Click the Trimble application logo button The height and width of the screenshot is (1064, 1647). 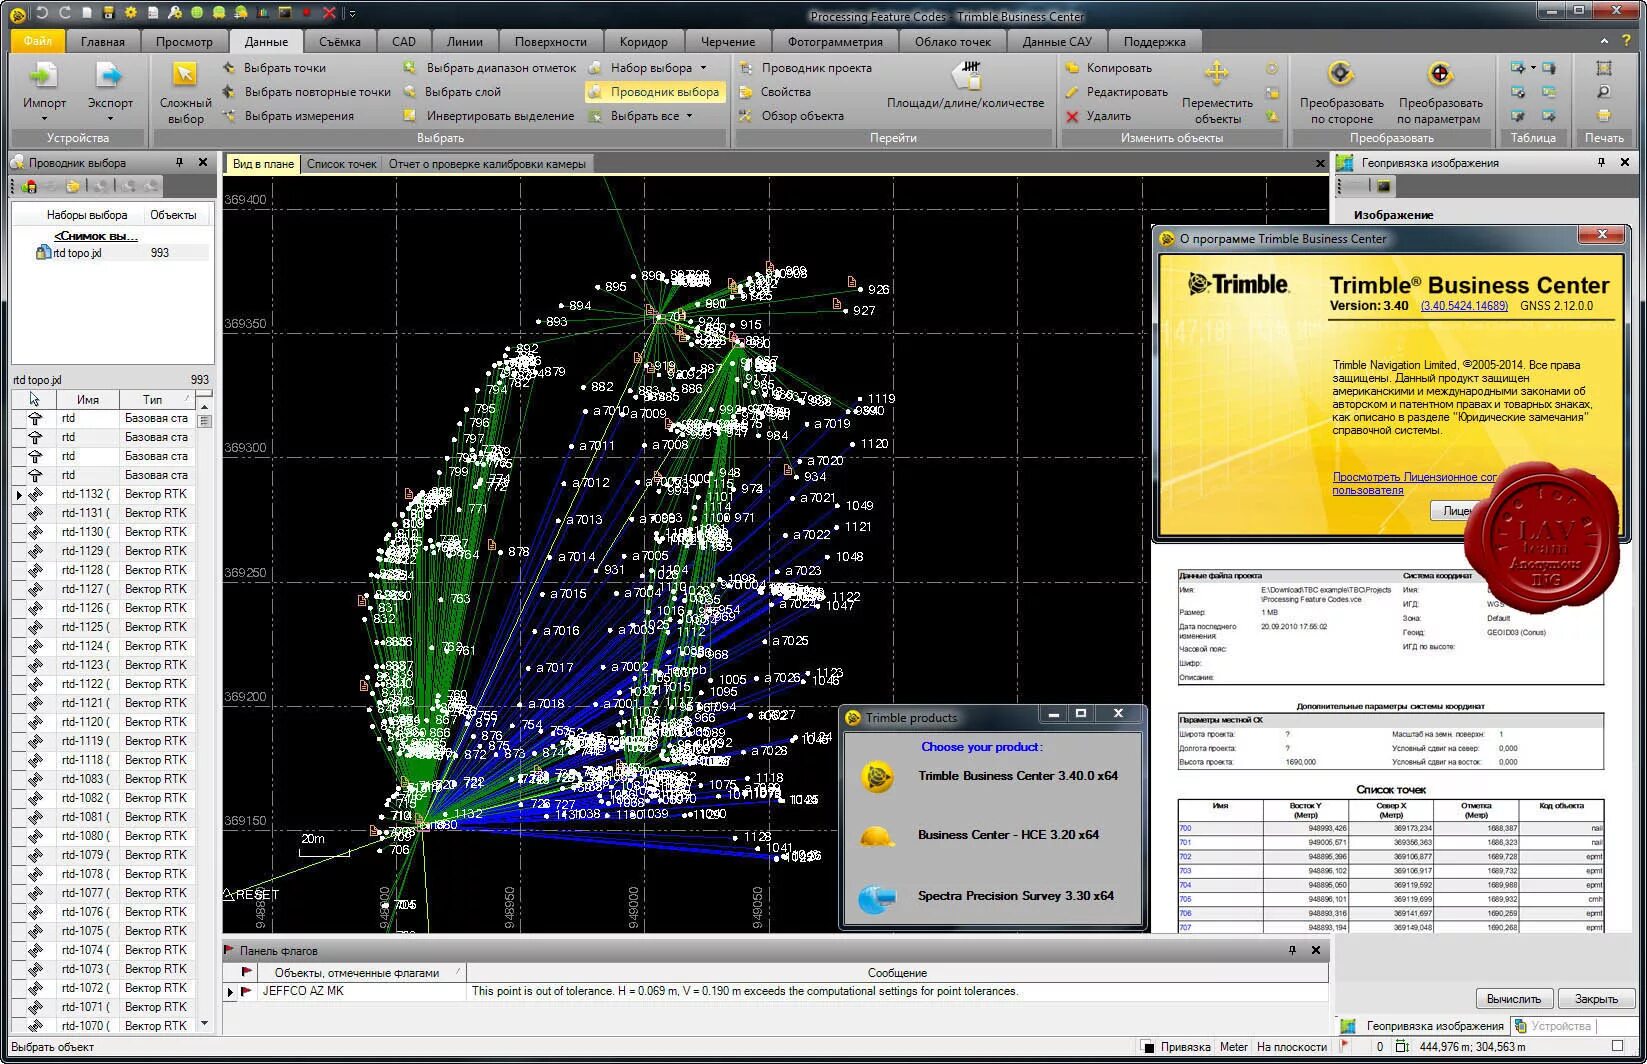tap(17, 14)
